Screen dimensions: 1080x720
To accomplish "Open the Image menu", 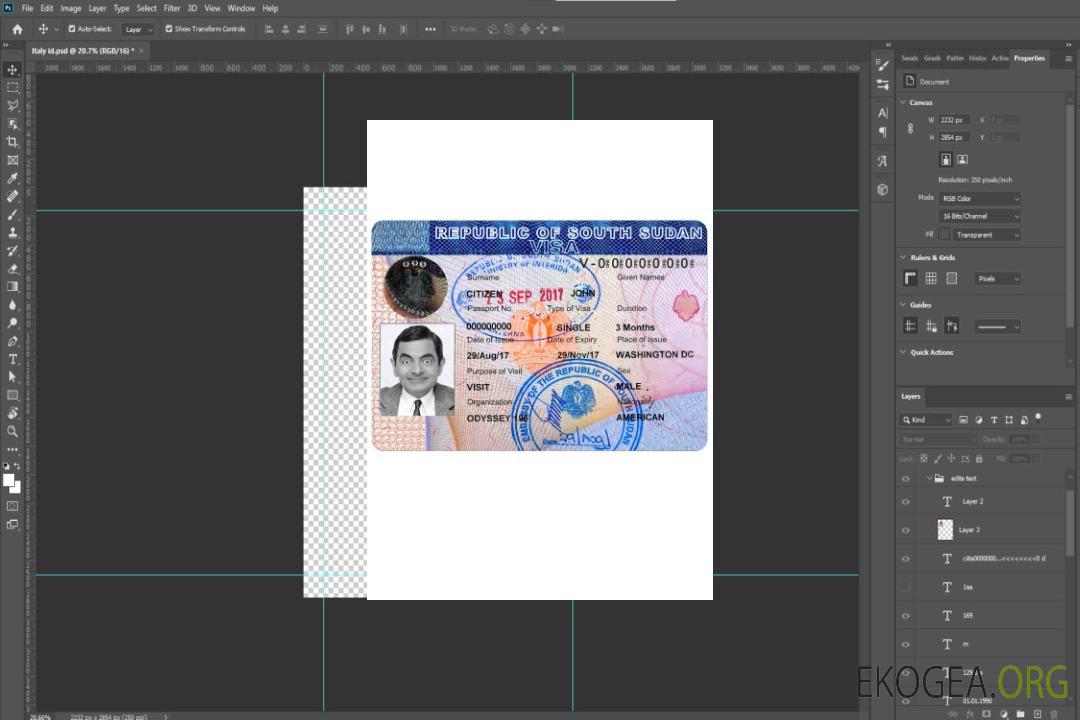I will click(70, 8).
